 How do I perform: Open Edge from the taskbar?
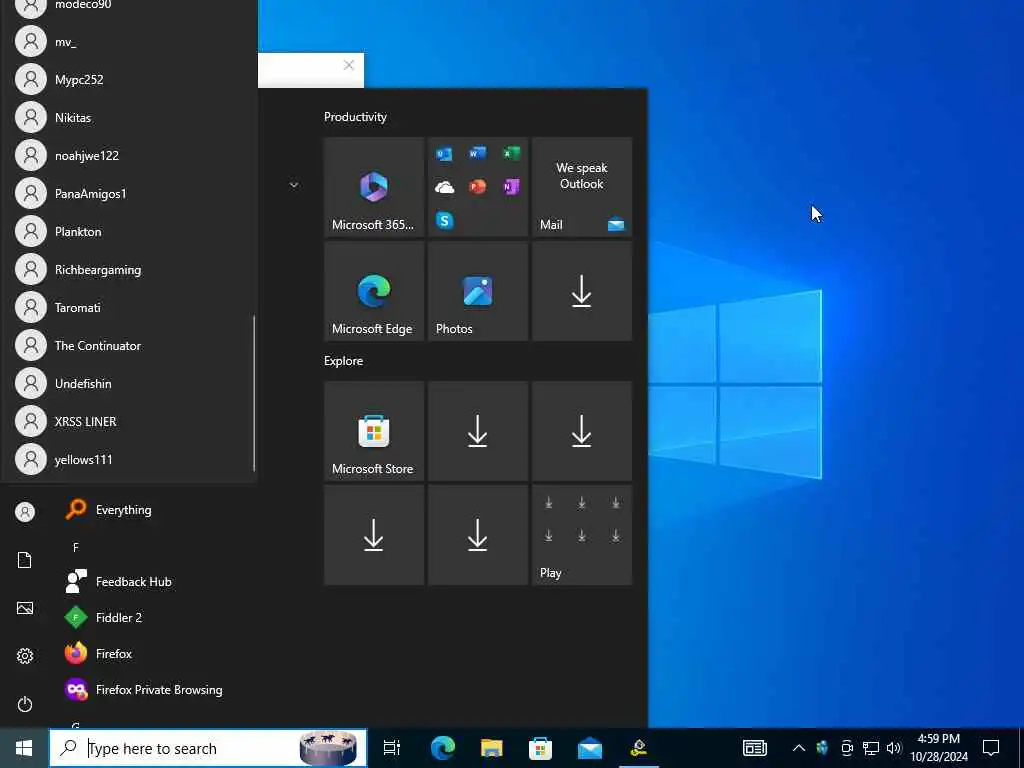point(443,748)
